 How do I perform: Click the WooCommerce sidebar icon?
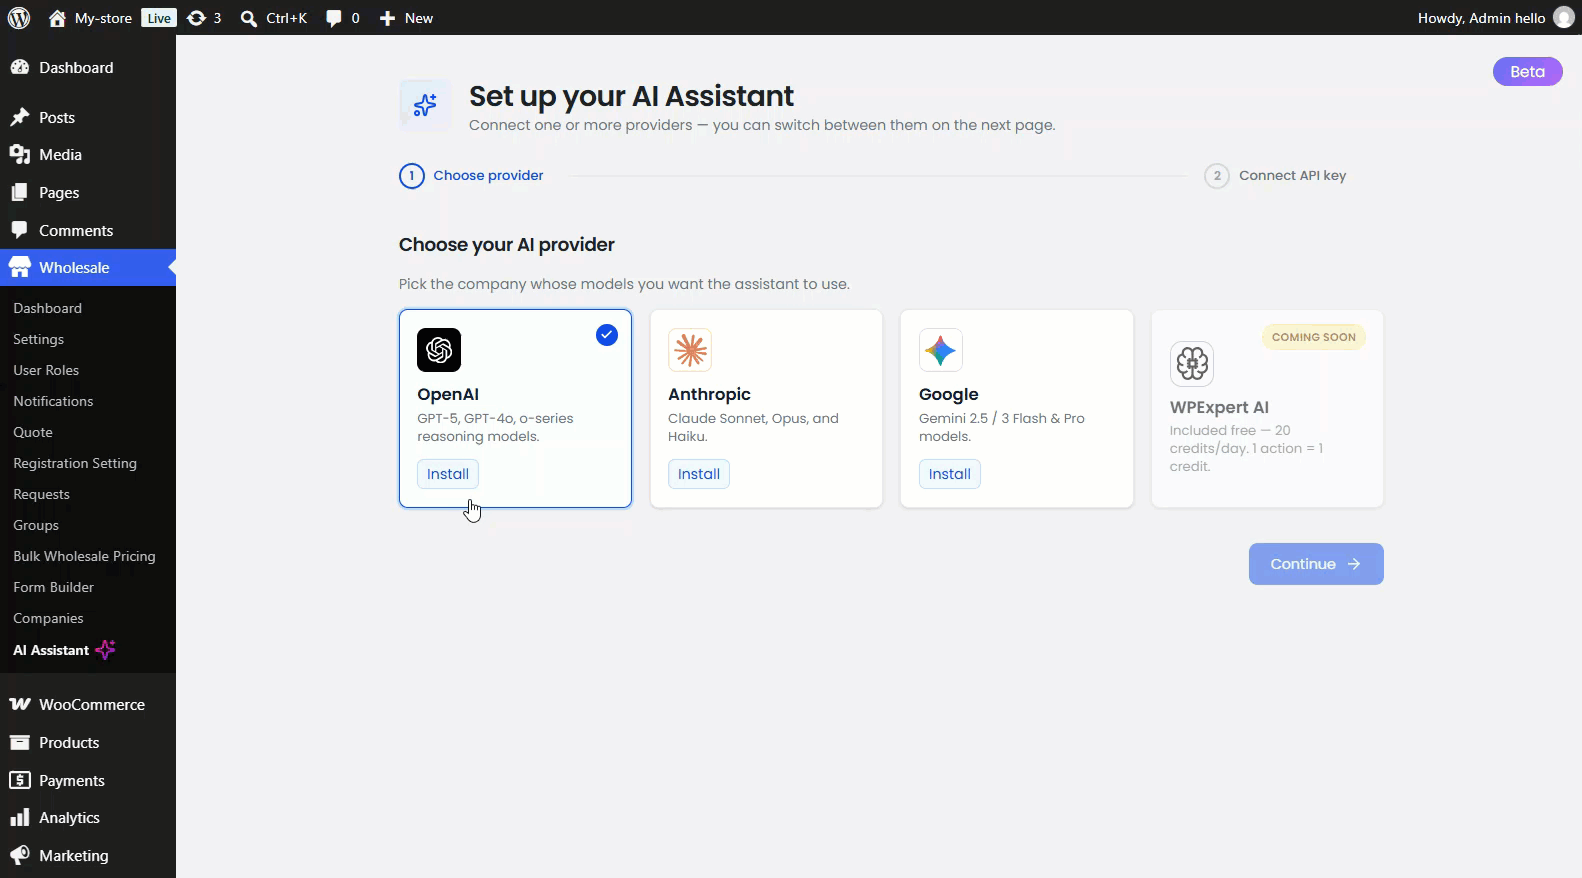pos(20,704)
